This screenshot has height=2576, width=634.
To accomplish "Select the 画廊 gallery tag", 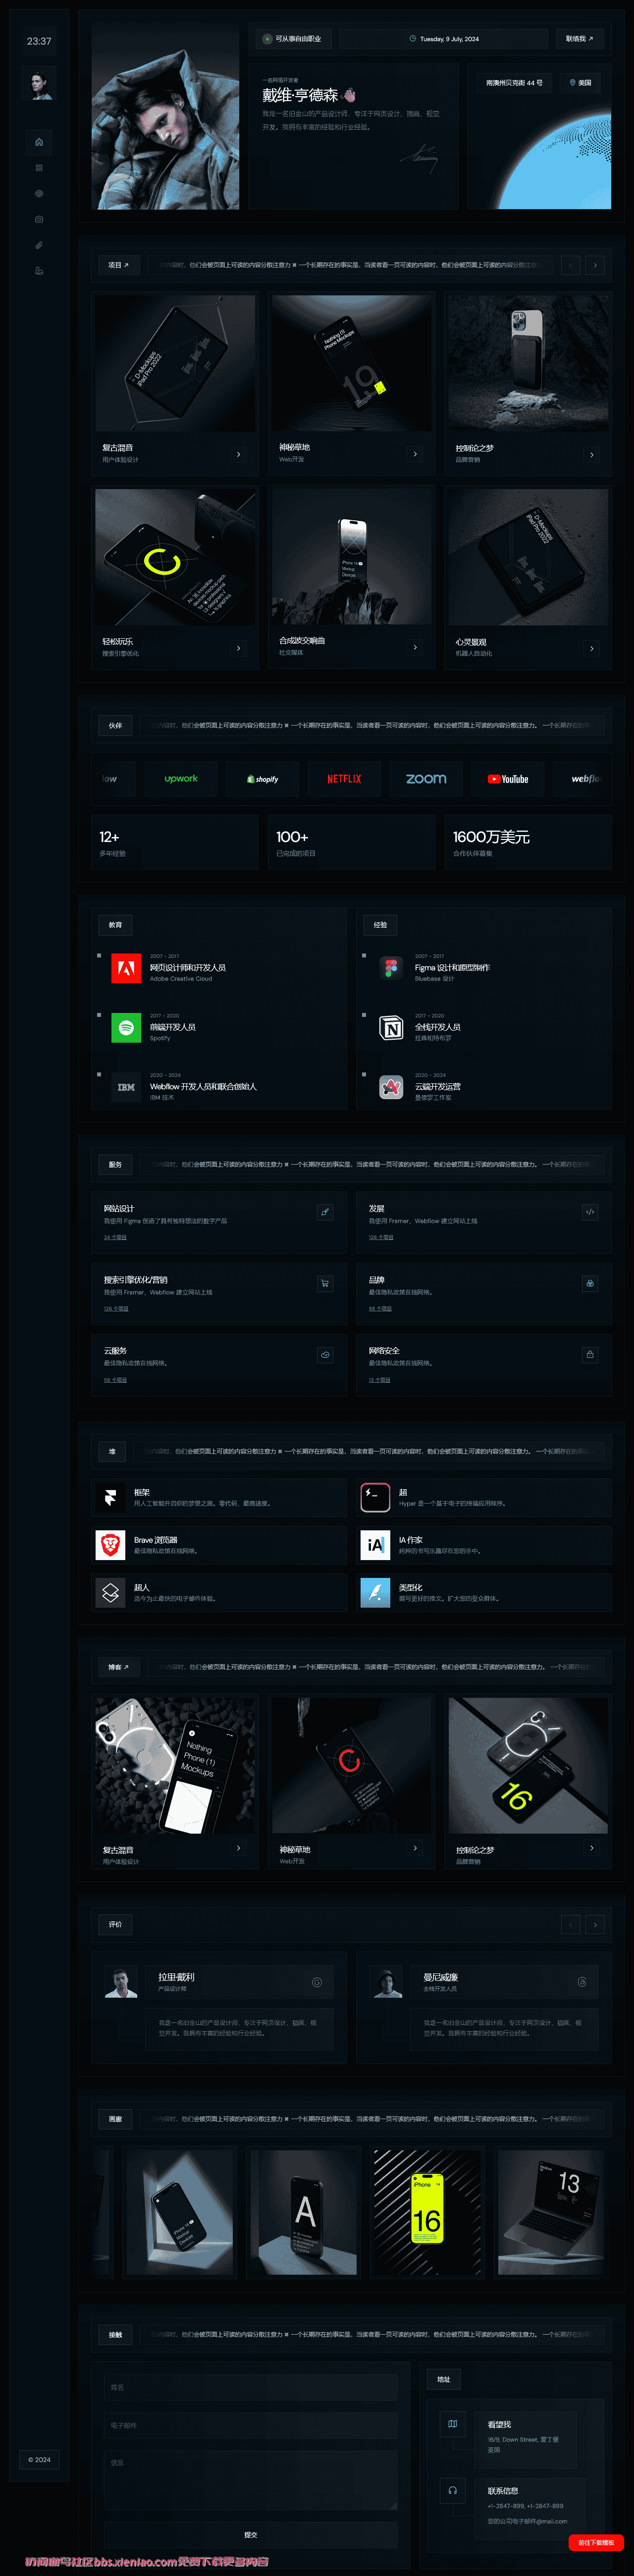I will coord(115,2119).
